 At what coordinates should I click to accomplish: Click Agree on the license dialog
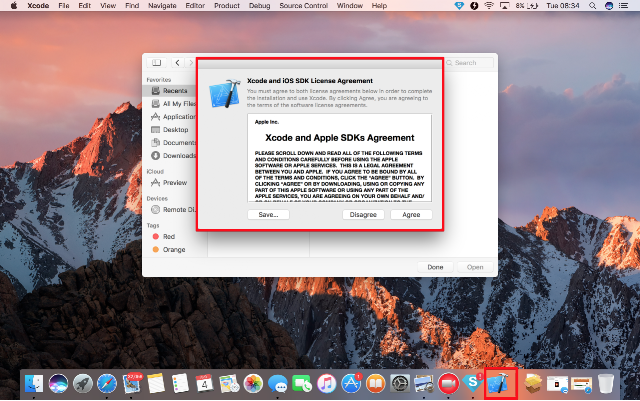[411, 215]
